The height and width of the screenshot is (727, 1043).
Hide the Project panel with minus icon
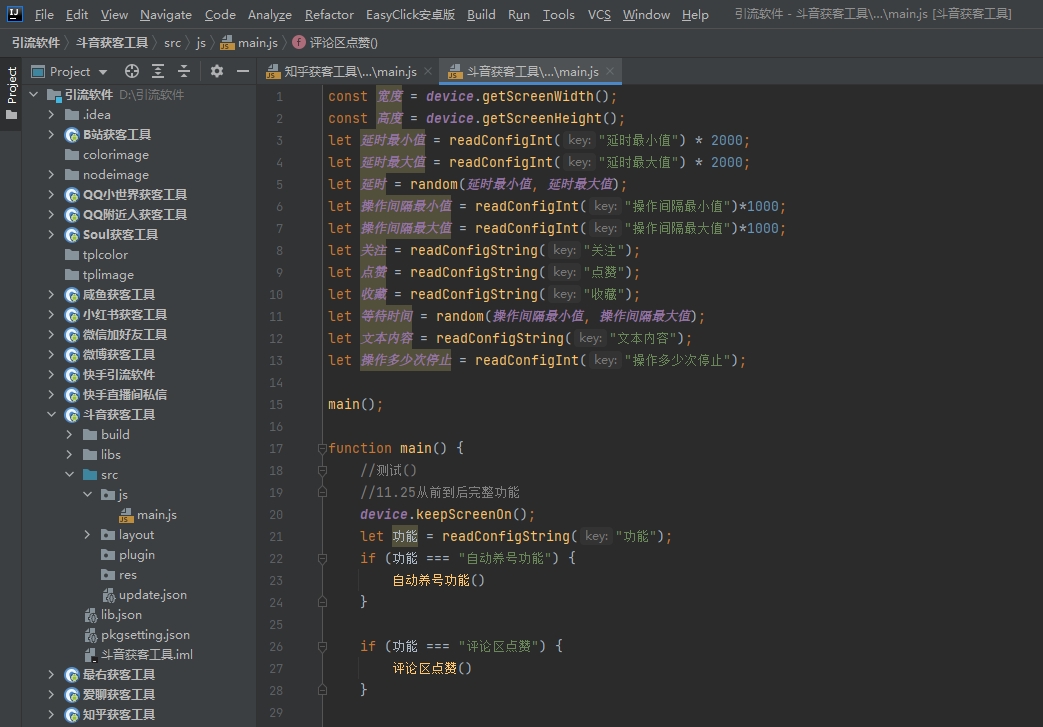(243, 71)
